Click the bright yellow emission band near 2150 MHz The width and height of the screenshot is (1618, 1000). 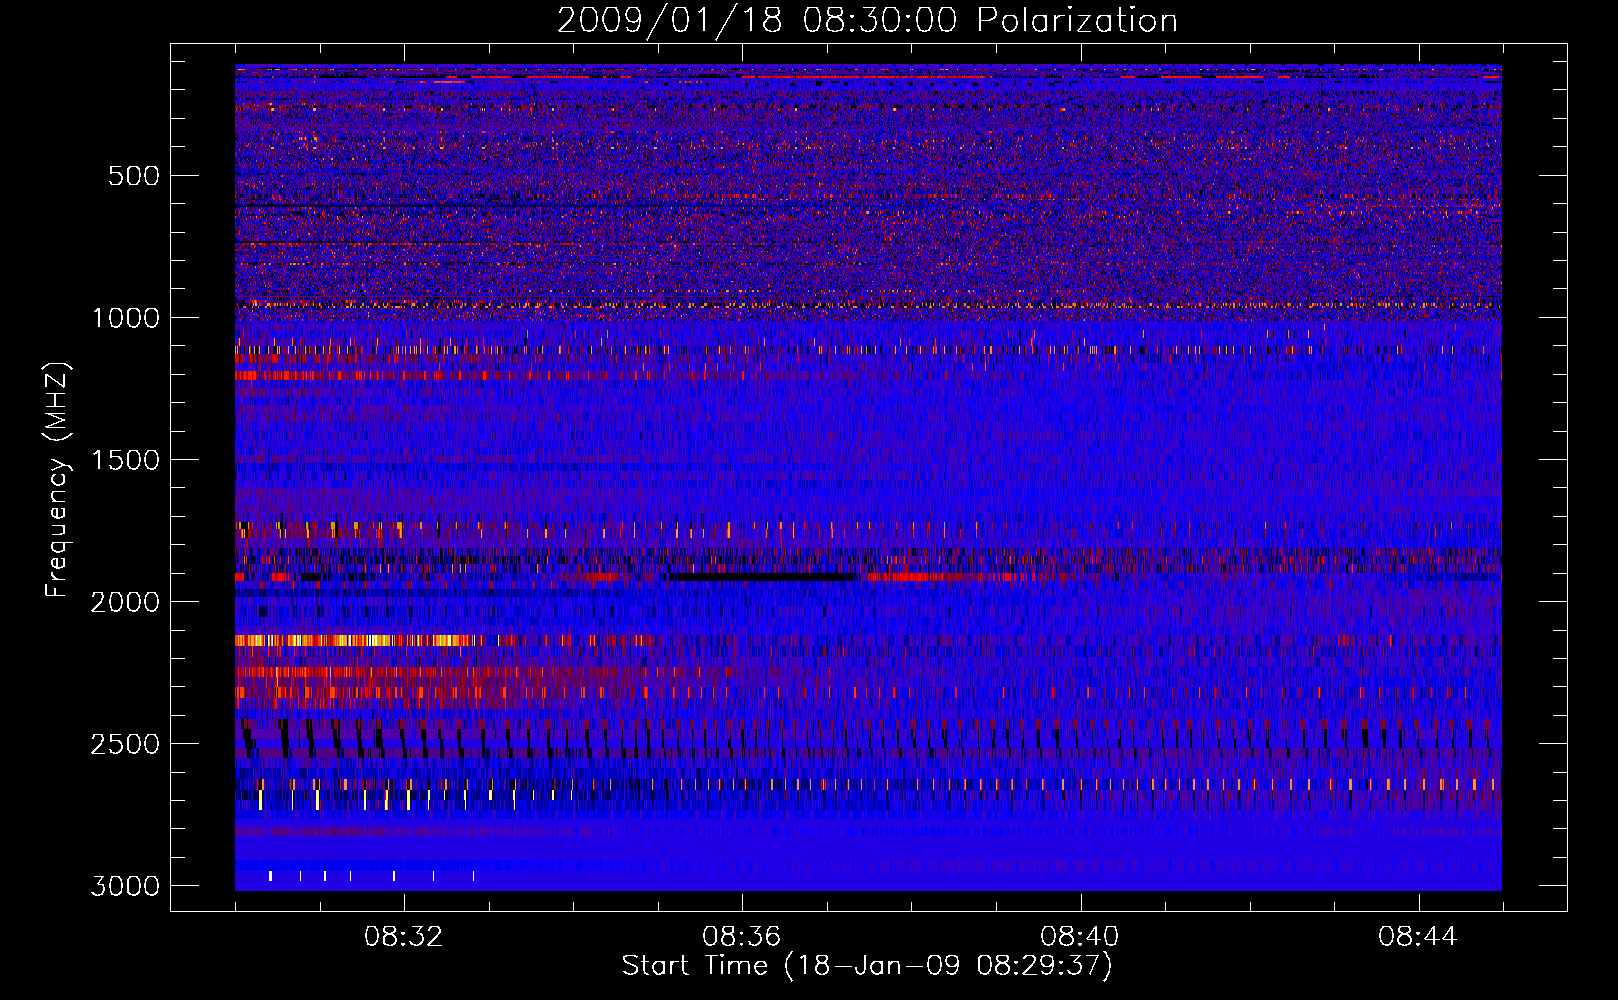pos(355,640)
